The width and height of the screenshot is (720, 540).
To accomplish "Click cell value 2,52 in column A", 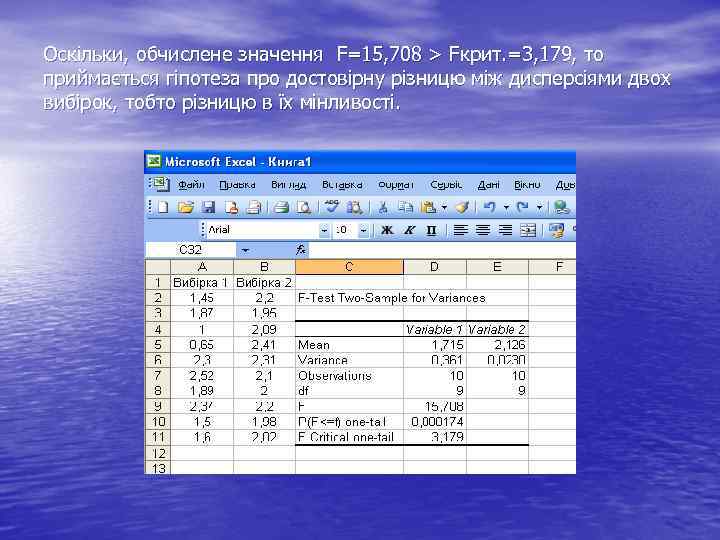I will (x=202, y=376).
